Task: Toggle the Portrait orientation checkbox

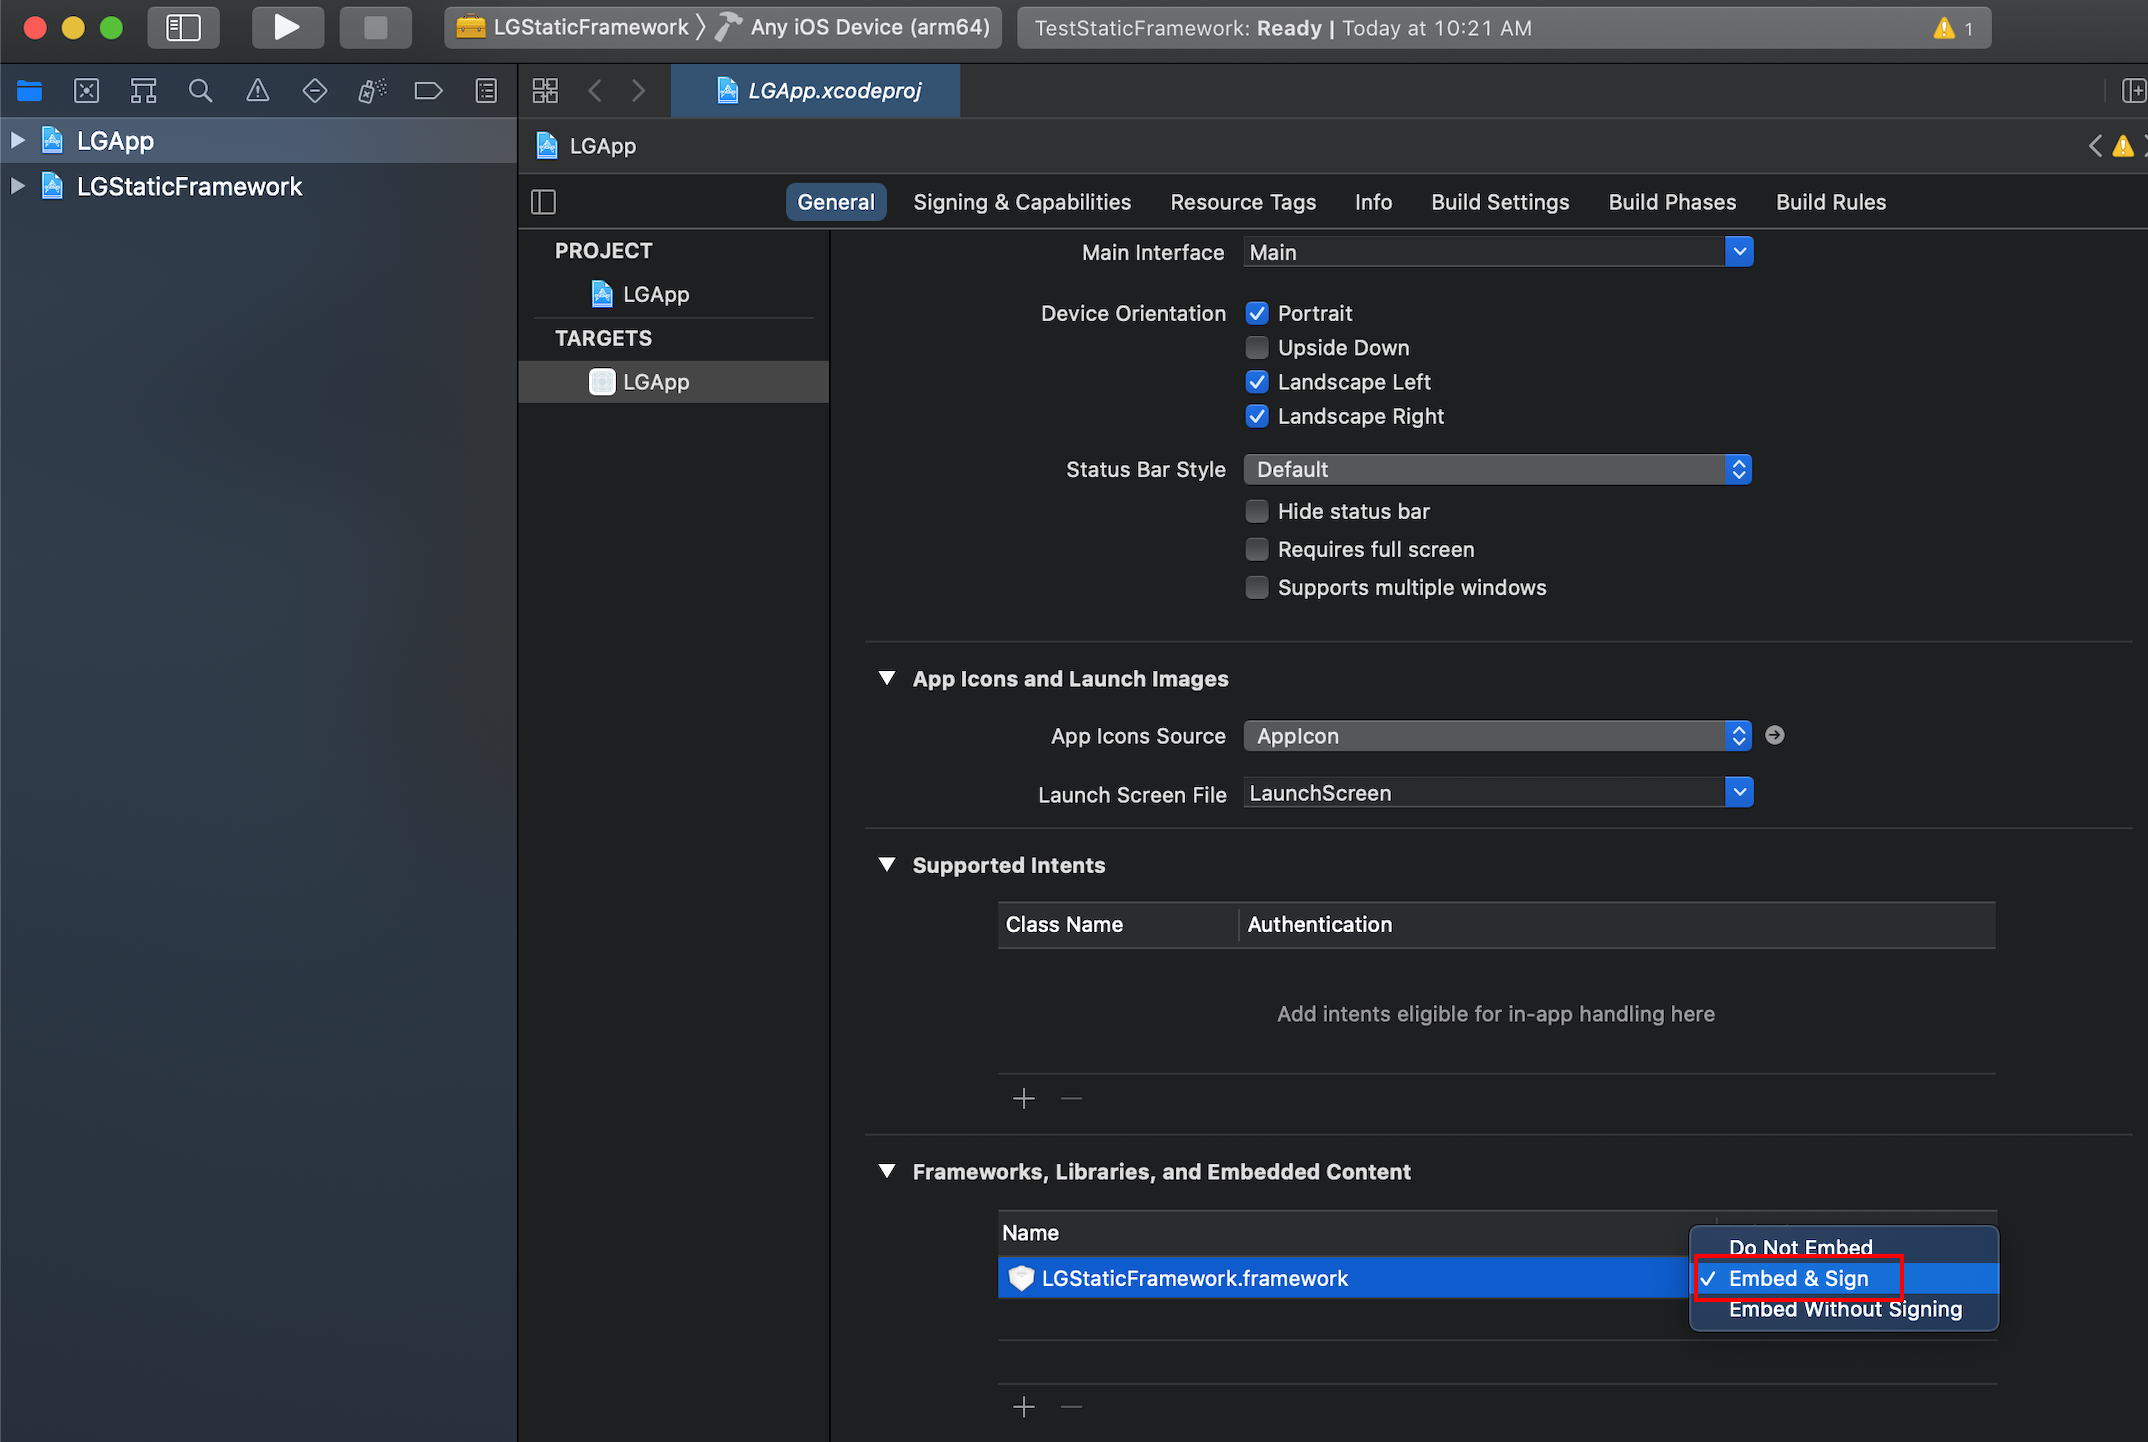Action: point(1257,313)
